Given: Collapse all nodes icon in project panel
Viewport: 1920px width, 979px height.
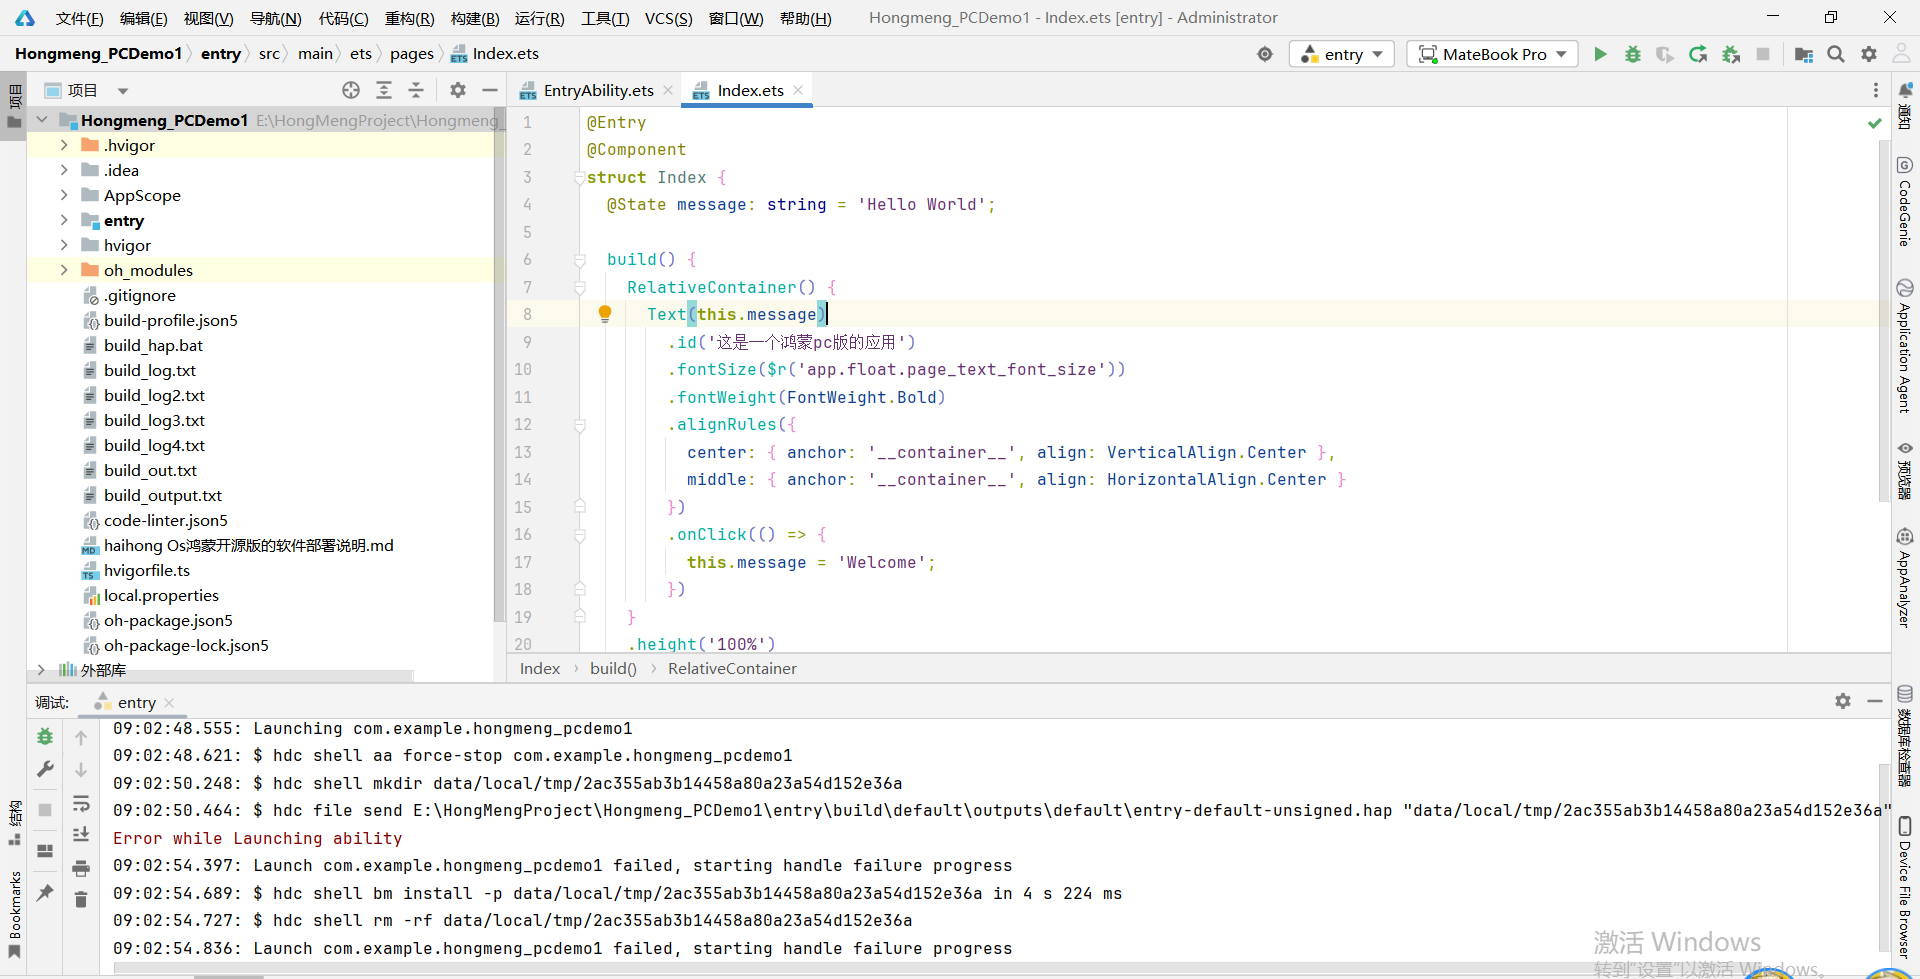Looking at the screenshot, I should tap(416, 90).
